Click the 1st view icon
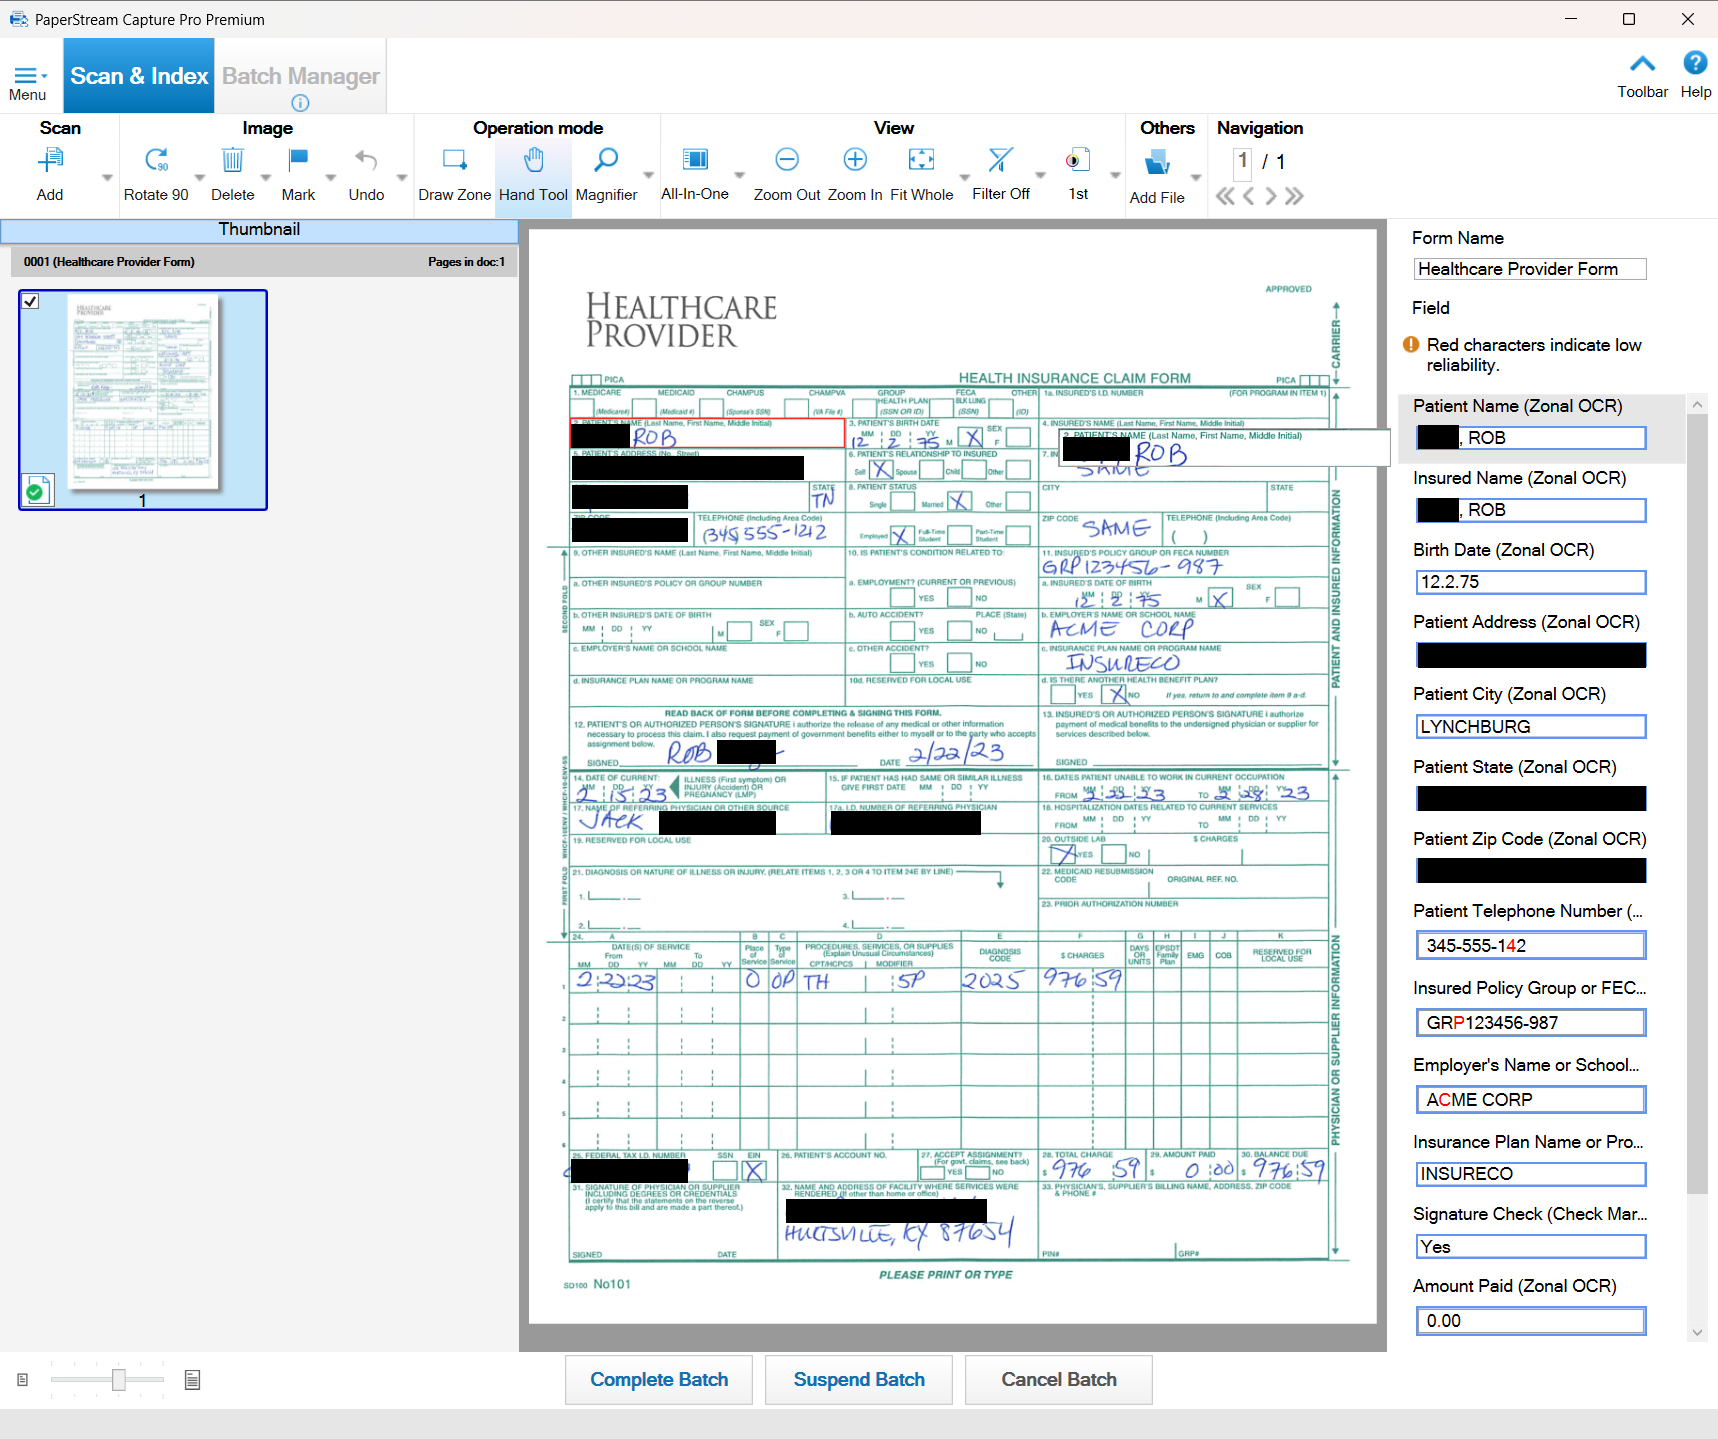1718x1439 pixels. point(1078,160)
